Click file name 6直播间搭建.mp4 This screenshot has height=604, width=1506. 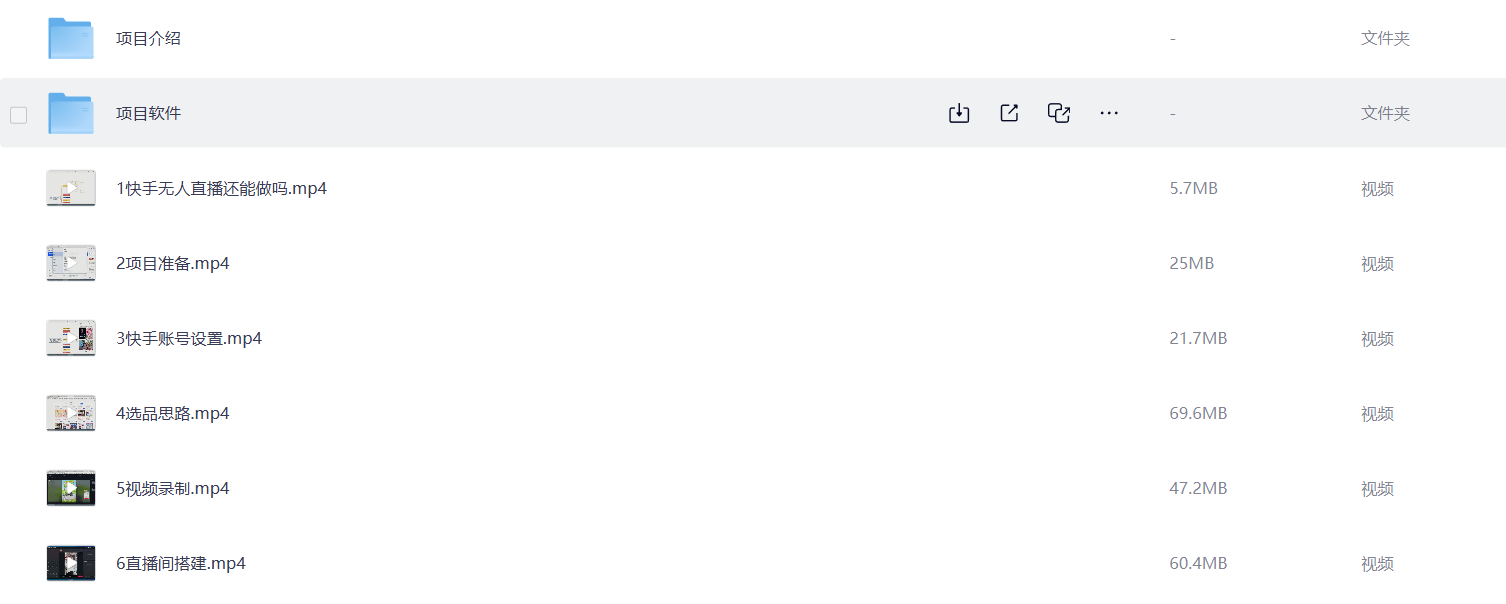pos(180,563)
